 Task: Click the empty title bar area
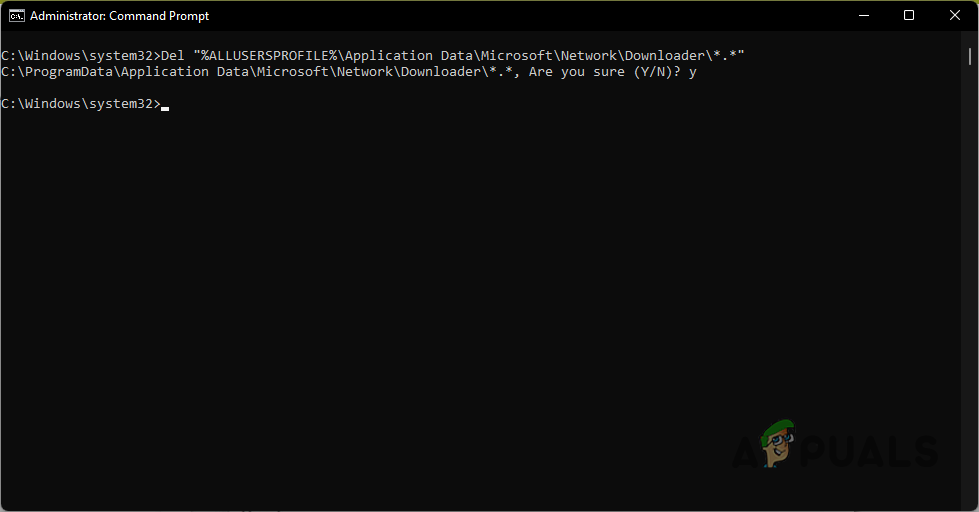point(500,15)
